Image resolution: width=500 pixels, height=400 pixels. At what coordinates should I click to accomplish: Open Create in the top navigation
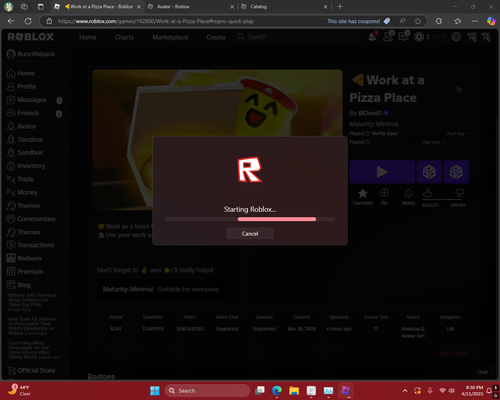point(216,37)
